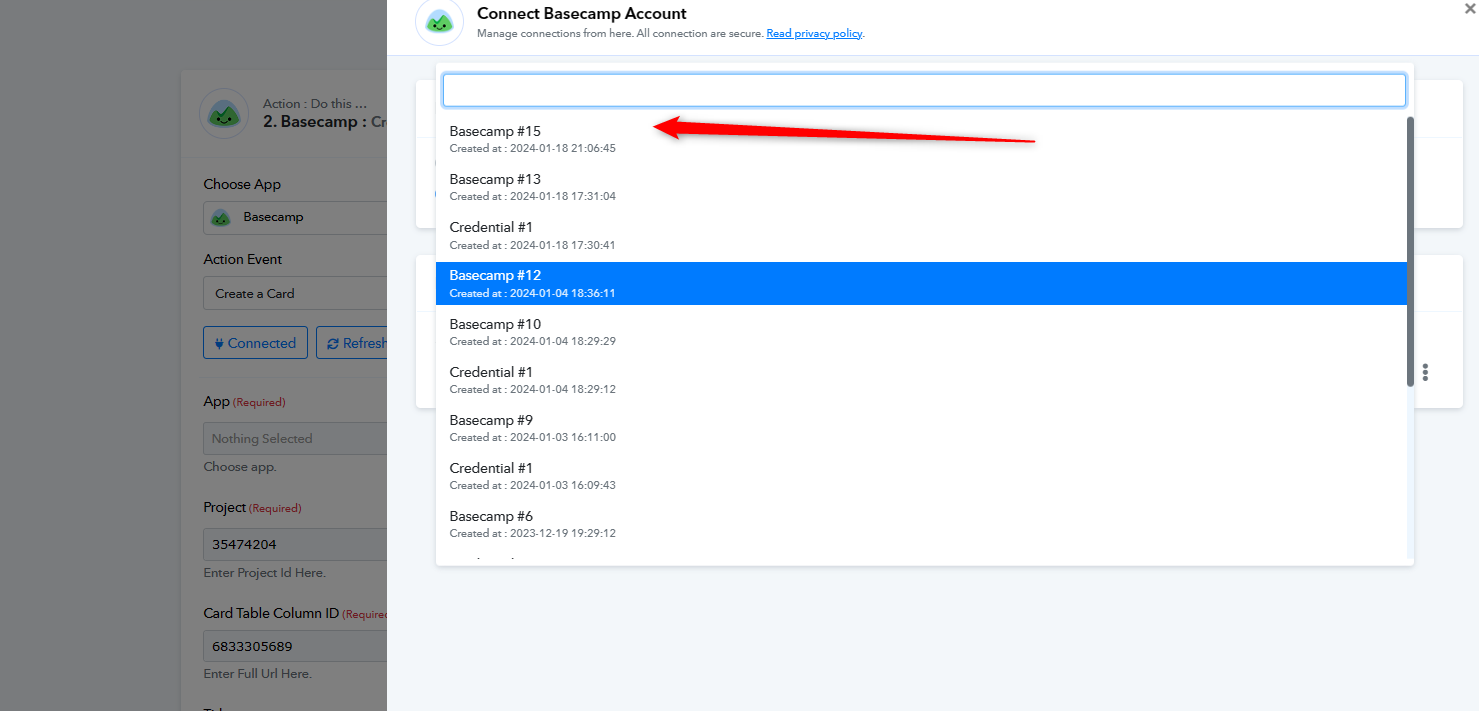Choose Credential #1 created 2024-01-03 16:09:43

point(921,476)
